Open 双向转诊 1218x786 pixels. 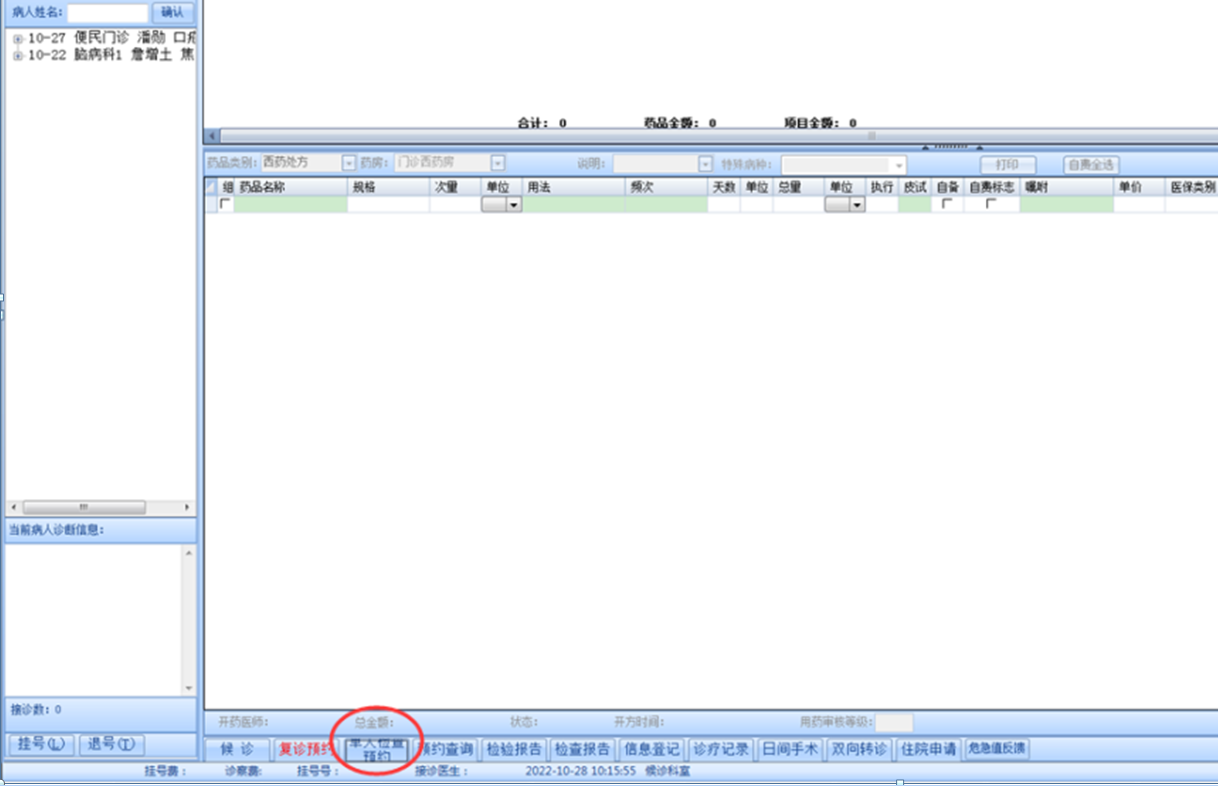tap(859, 749)
